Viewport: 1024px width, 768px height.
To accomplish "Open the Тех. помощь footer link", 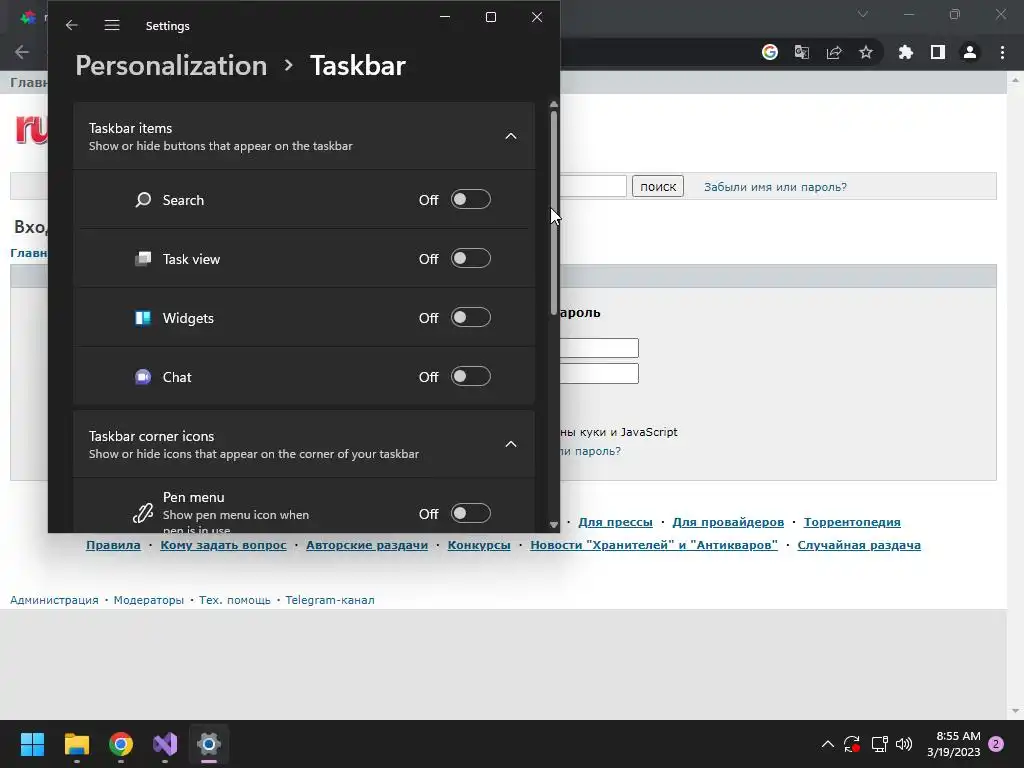I will point(234,600).
